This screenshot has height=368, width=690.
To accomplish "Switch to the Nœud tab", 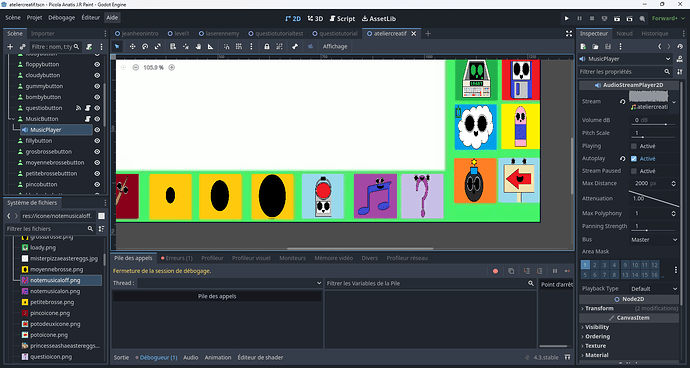I will (624, 33).
